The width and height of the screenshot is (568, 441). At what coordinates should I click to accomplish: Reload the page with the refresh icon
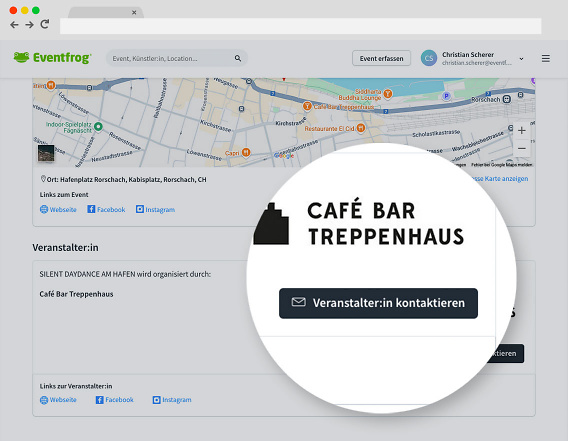[45, 24]
